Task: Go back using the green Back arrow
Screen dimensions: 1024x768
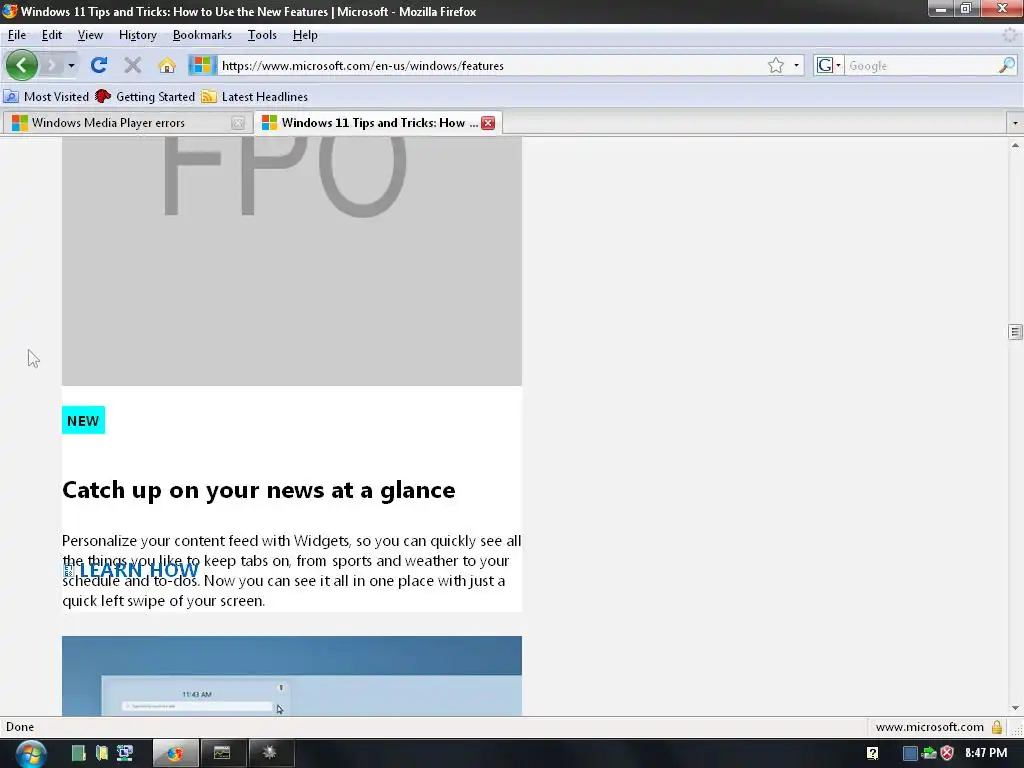Action: (x=21, y=65)
